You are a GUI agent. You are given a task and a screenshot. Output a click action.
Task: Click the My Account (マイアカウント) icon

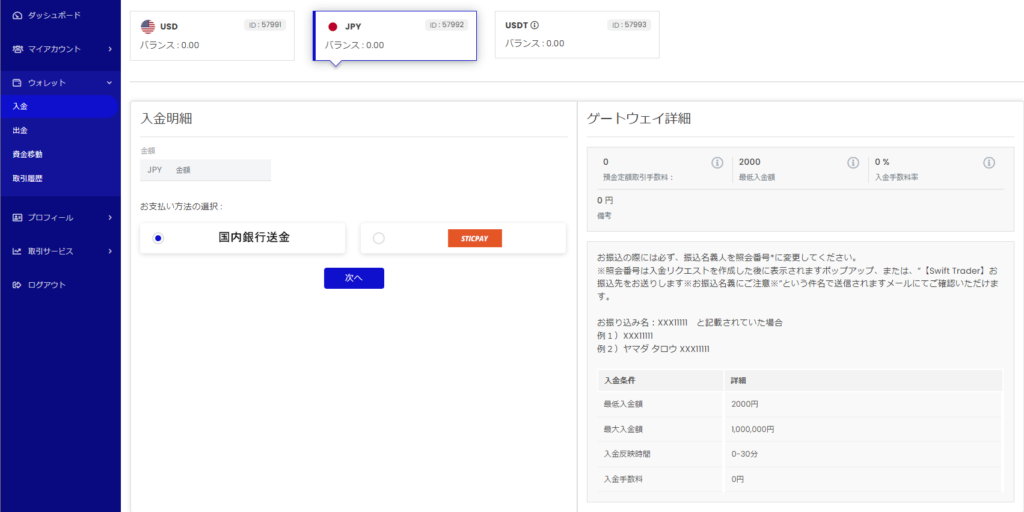pos(17,49)
